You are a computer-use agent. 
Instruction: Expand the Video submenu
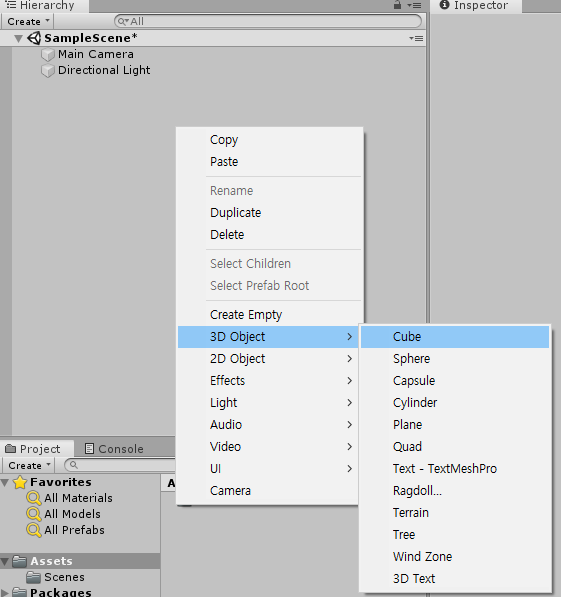[x=268, y=447]
